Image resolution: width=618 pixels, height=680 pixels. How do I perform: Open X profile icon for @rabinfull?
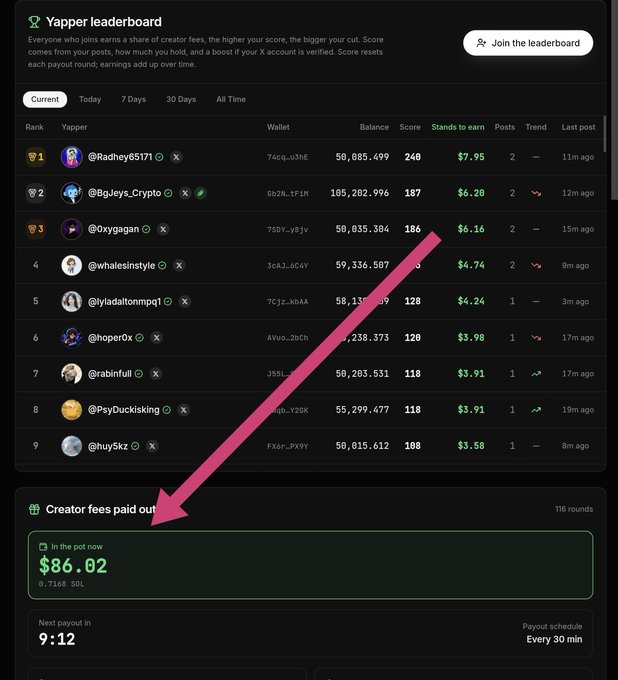pos(156,373)
